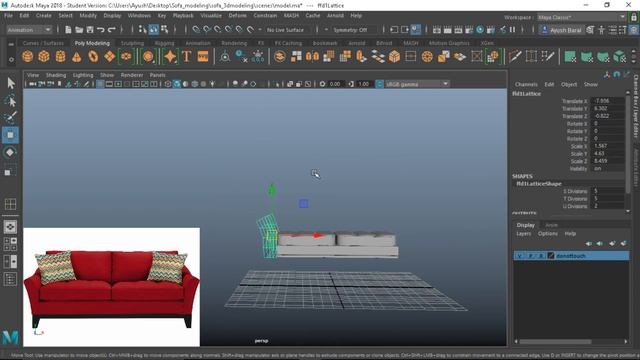Click the Translate X value field
The width and height of the screenshot is (640, 360).
[607, 101]
